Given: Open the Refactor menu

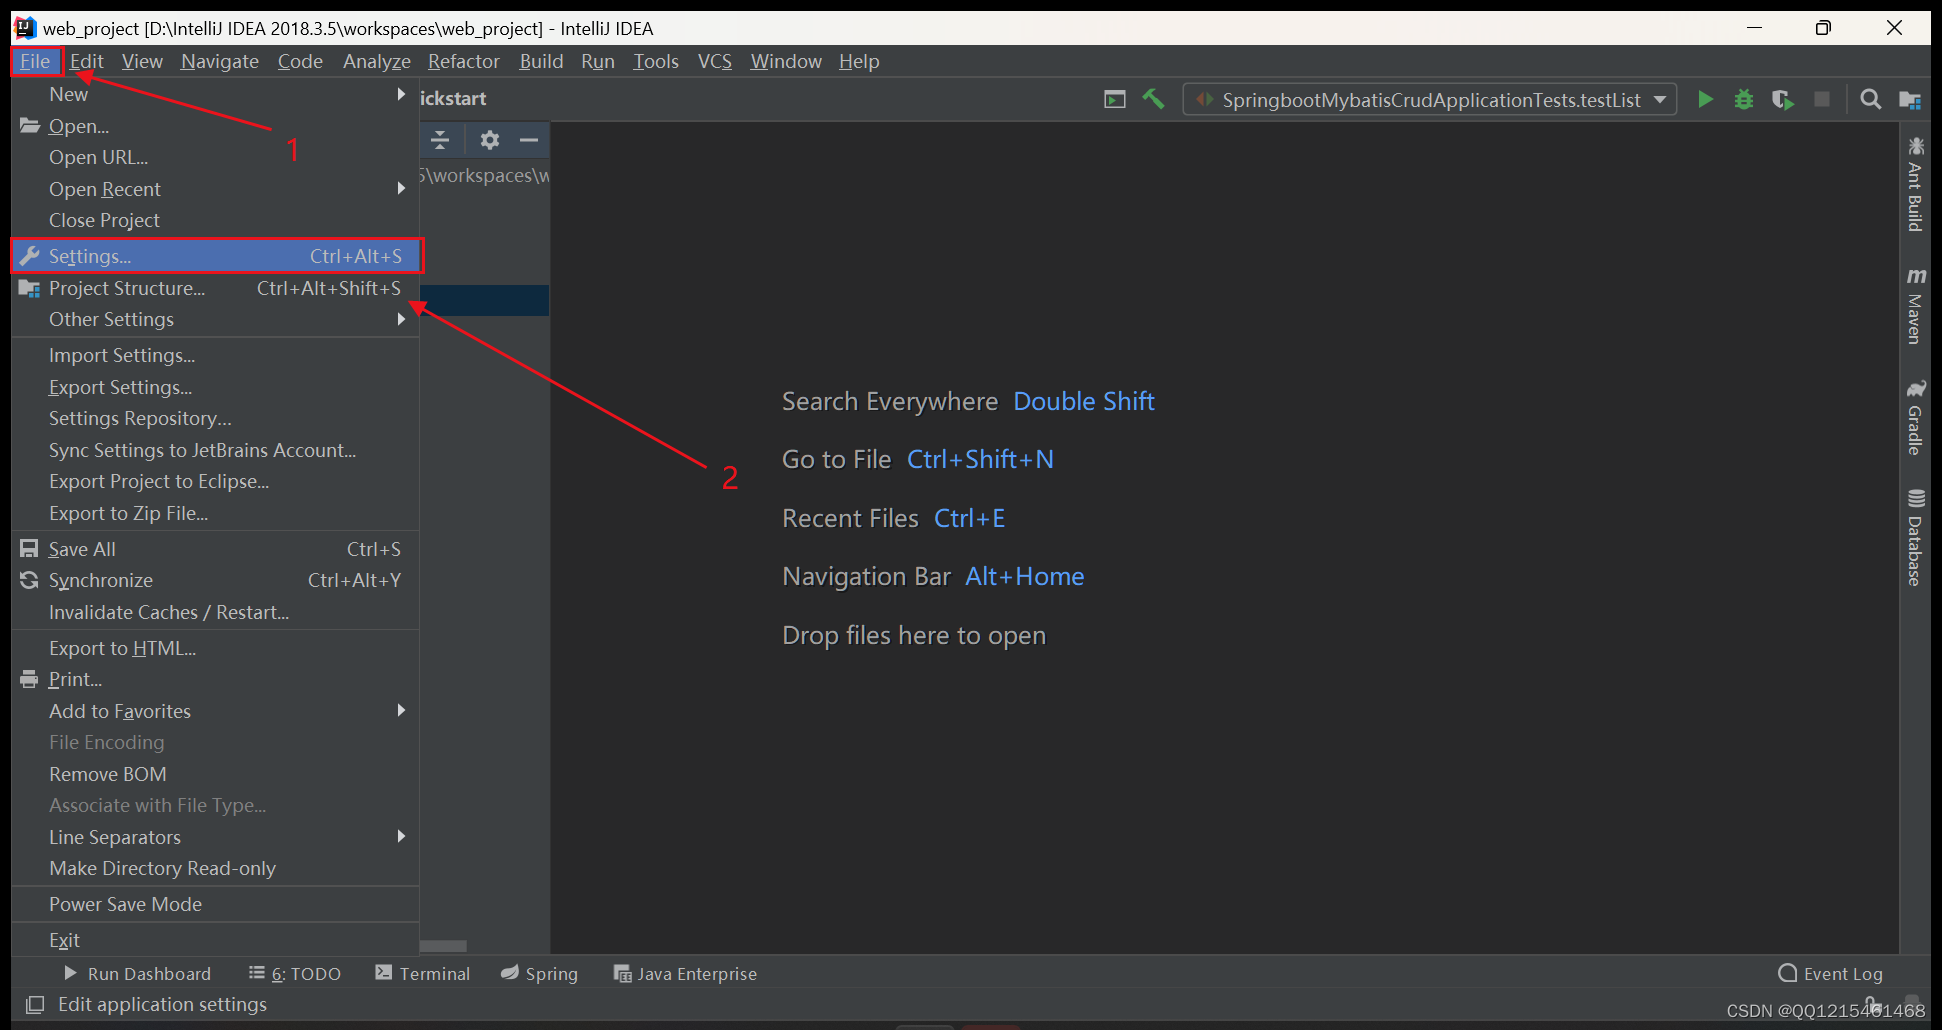Looking at the screenshot, I should [x=464, y=61].
